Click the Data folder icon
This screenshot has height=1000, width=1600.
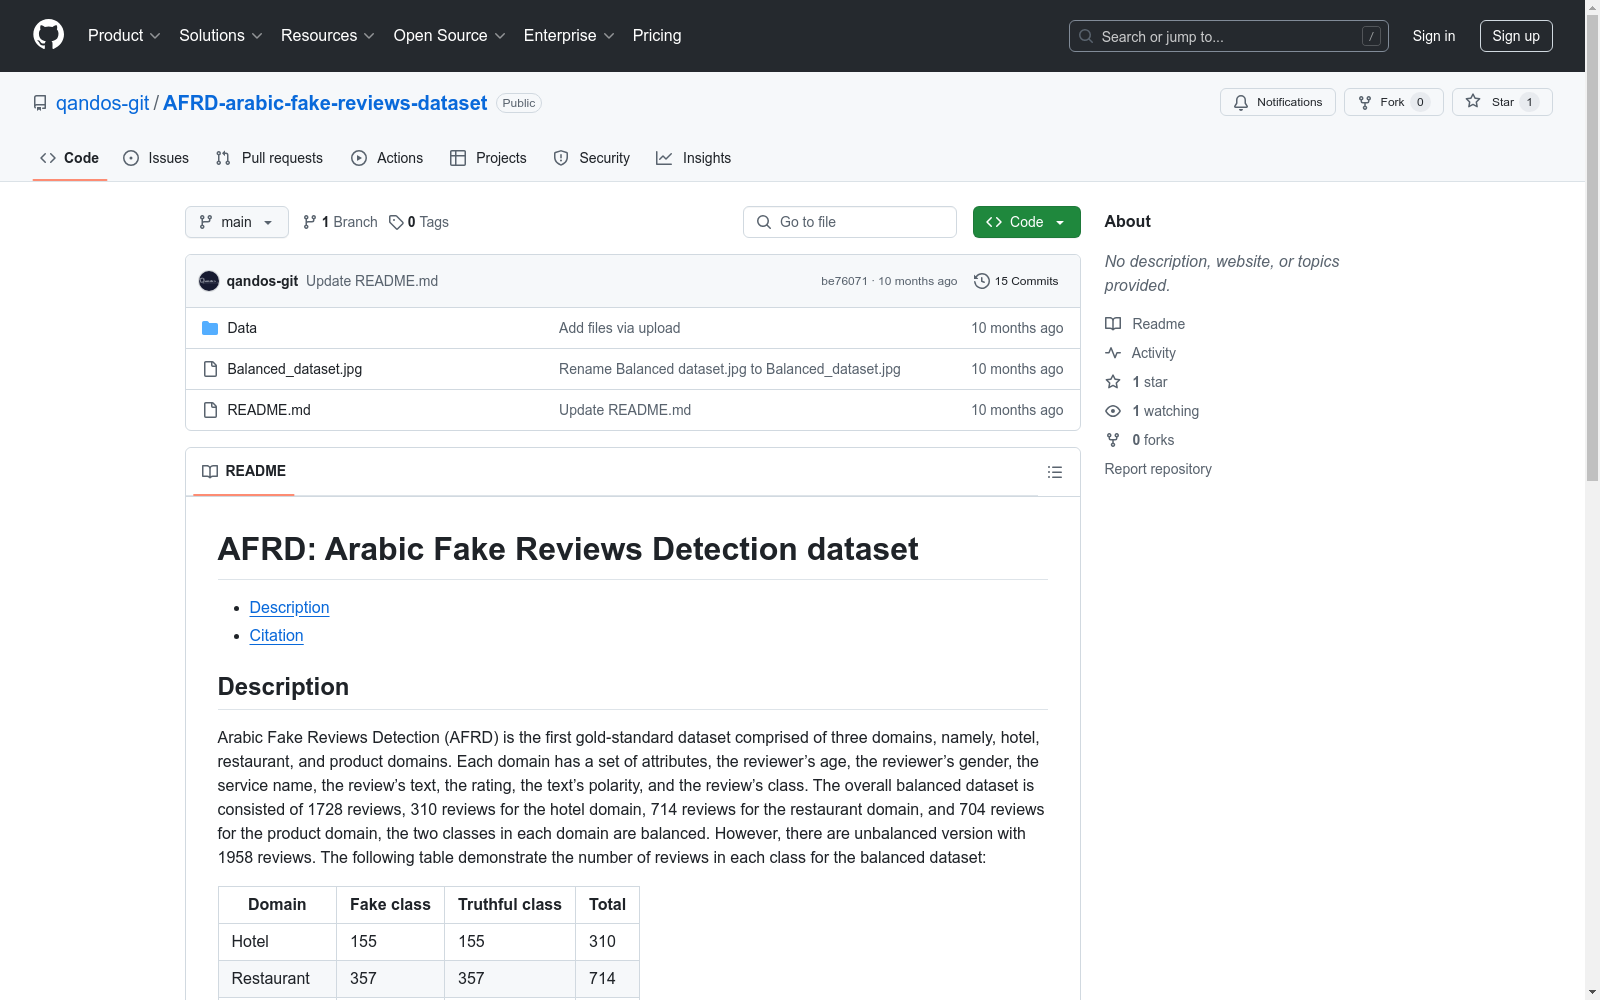[x=210, y=328]
